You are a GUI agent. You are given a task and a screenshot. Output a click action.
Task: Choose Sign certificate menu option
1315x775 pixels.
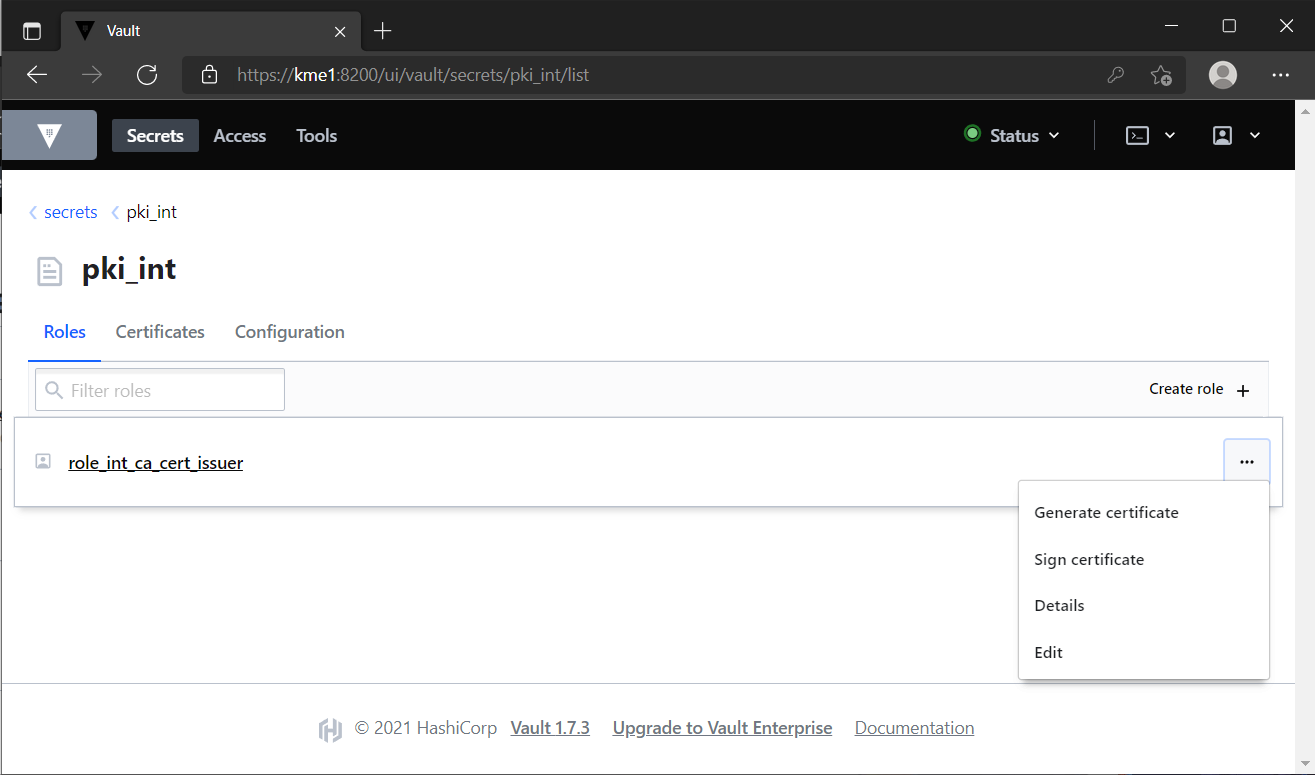point(1089,560)
